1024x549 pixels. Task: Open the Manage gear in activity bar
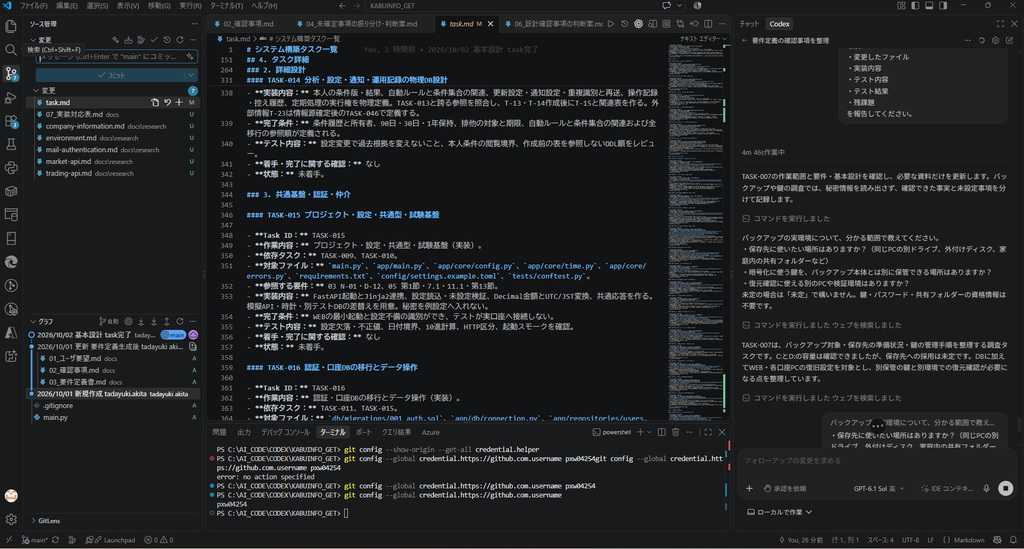pos(11,520)
